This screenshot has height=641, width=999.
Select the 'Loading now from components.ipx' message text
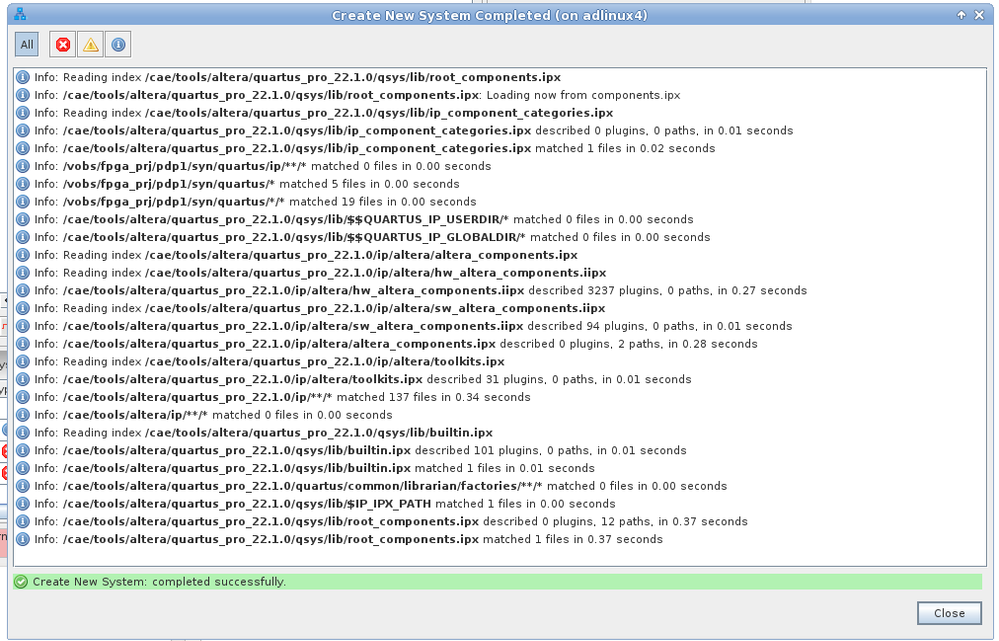click(x=583, y=95)
